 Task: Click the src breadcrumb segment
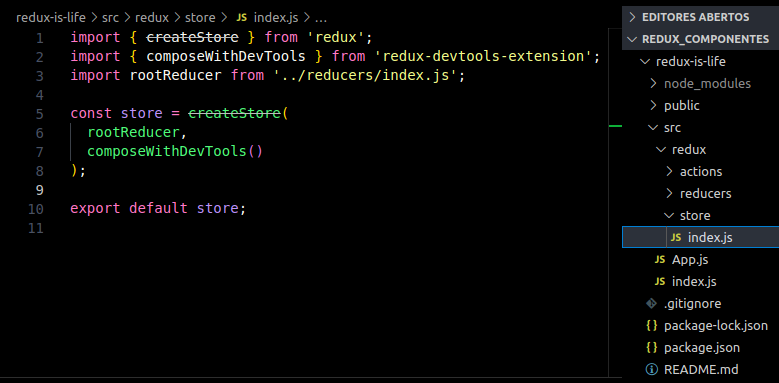110,18
